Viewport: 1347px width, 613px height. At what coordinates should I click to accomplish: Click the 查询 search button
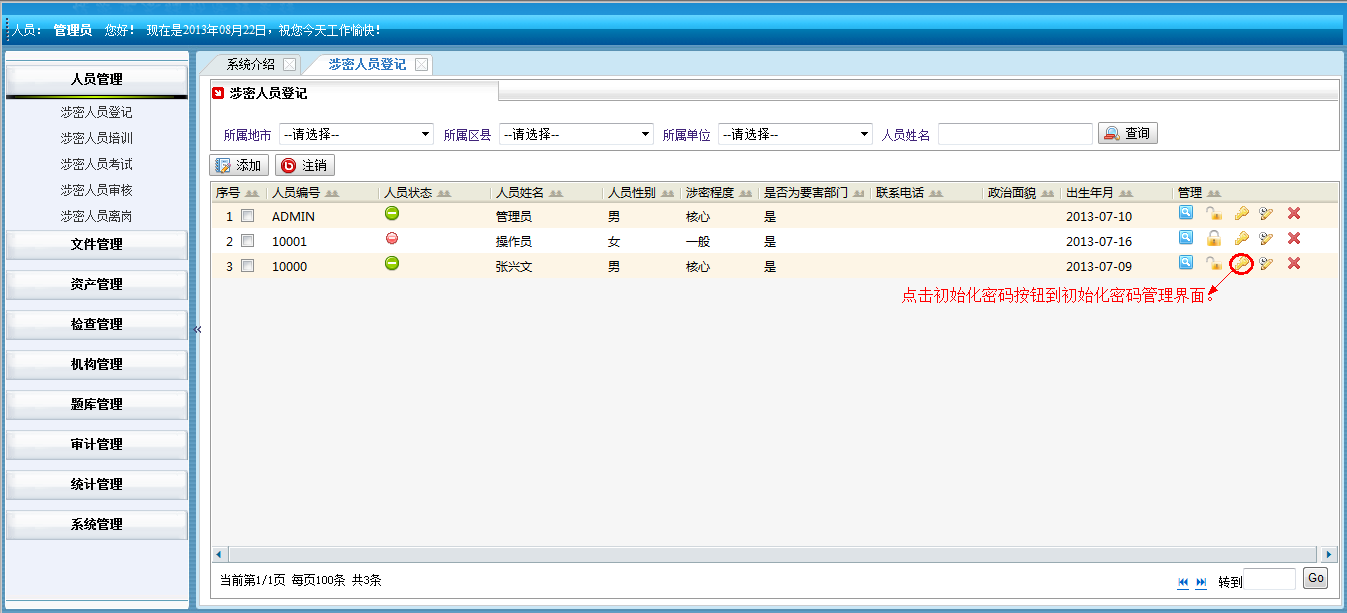coord(1128,134)
